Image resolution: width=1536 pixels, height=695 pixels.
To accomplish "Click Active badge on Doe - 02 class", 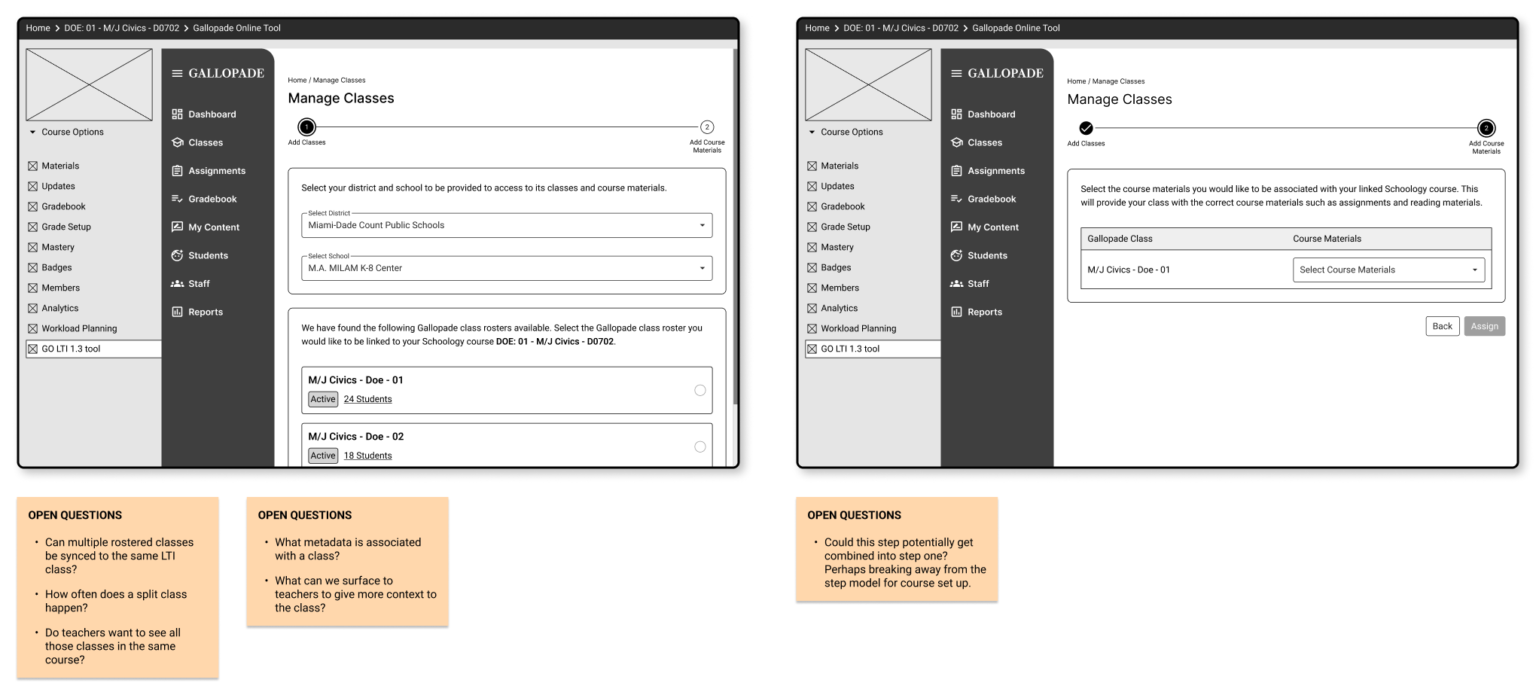I will pos(323,455).
